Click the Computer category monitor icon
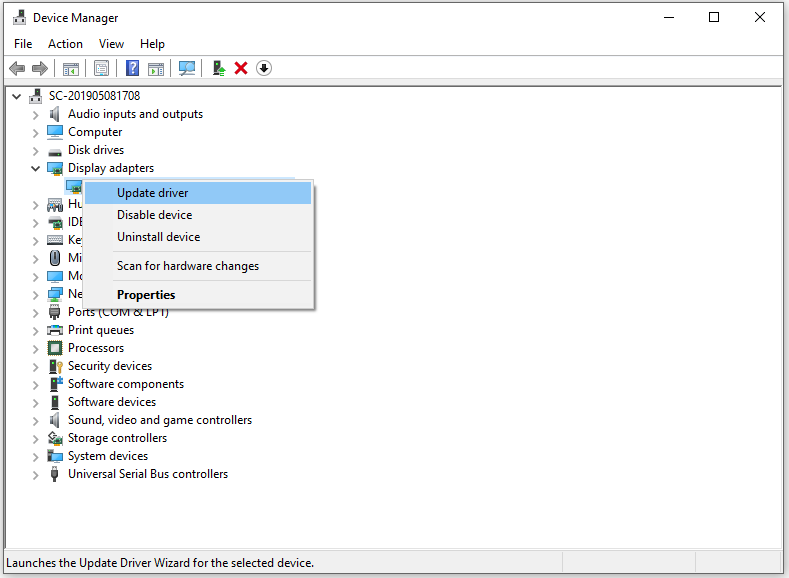The height and width of the screenshot is (578, 789). (x=55, y=132)
